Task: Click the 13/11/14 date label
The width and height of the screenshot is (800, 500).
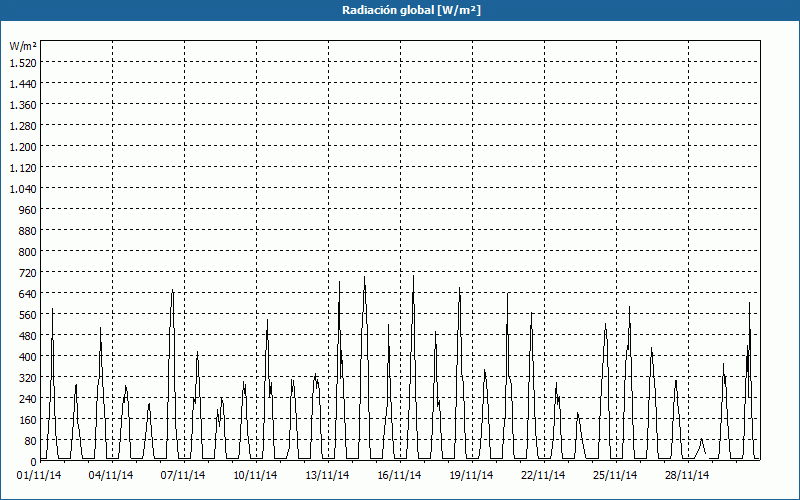Action: [x=327, y=476]
